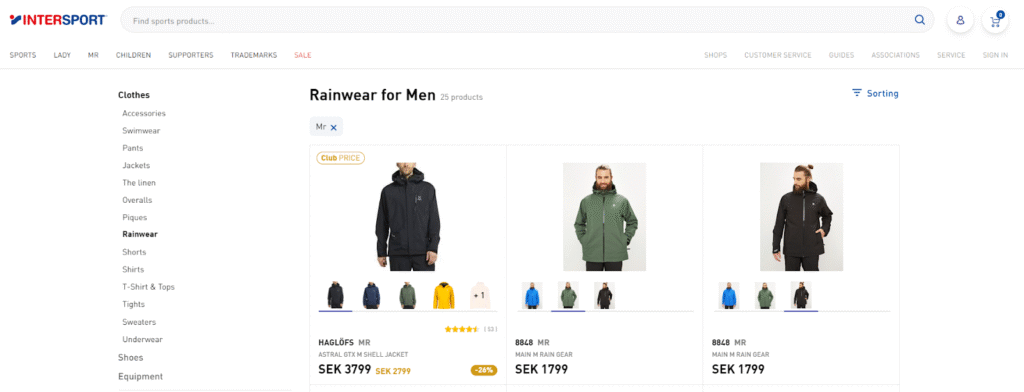Show the +1 more color variants
The width and height of the screenshot is (1024, 392).
479,295
